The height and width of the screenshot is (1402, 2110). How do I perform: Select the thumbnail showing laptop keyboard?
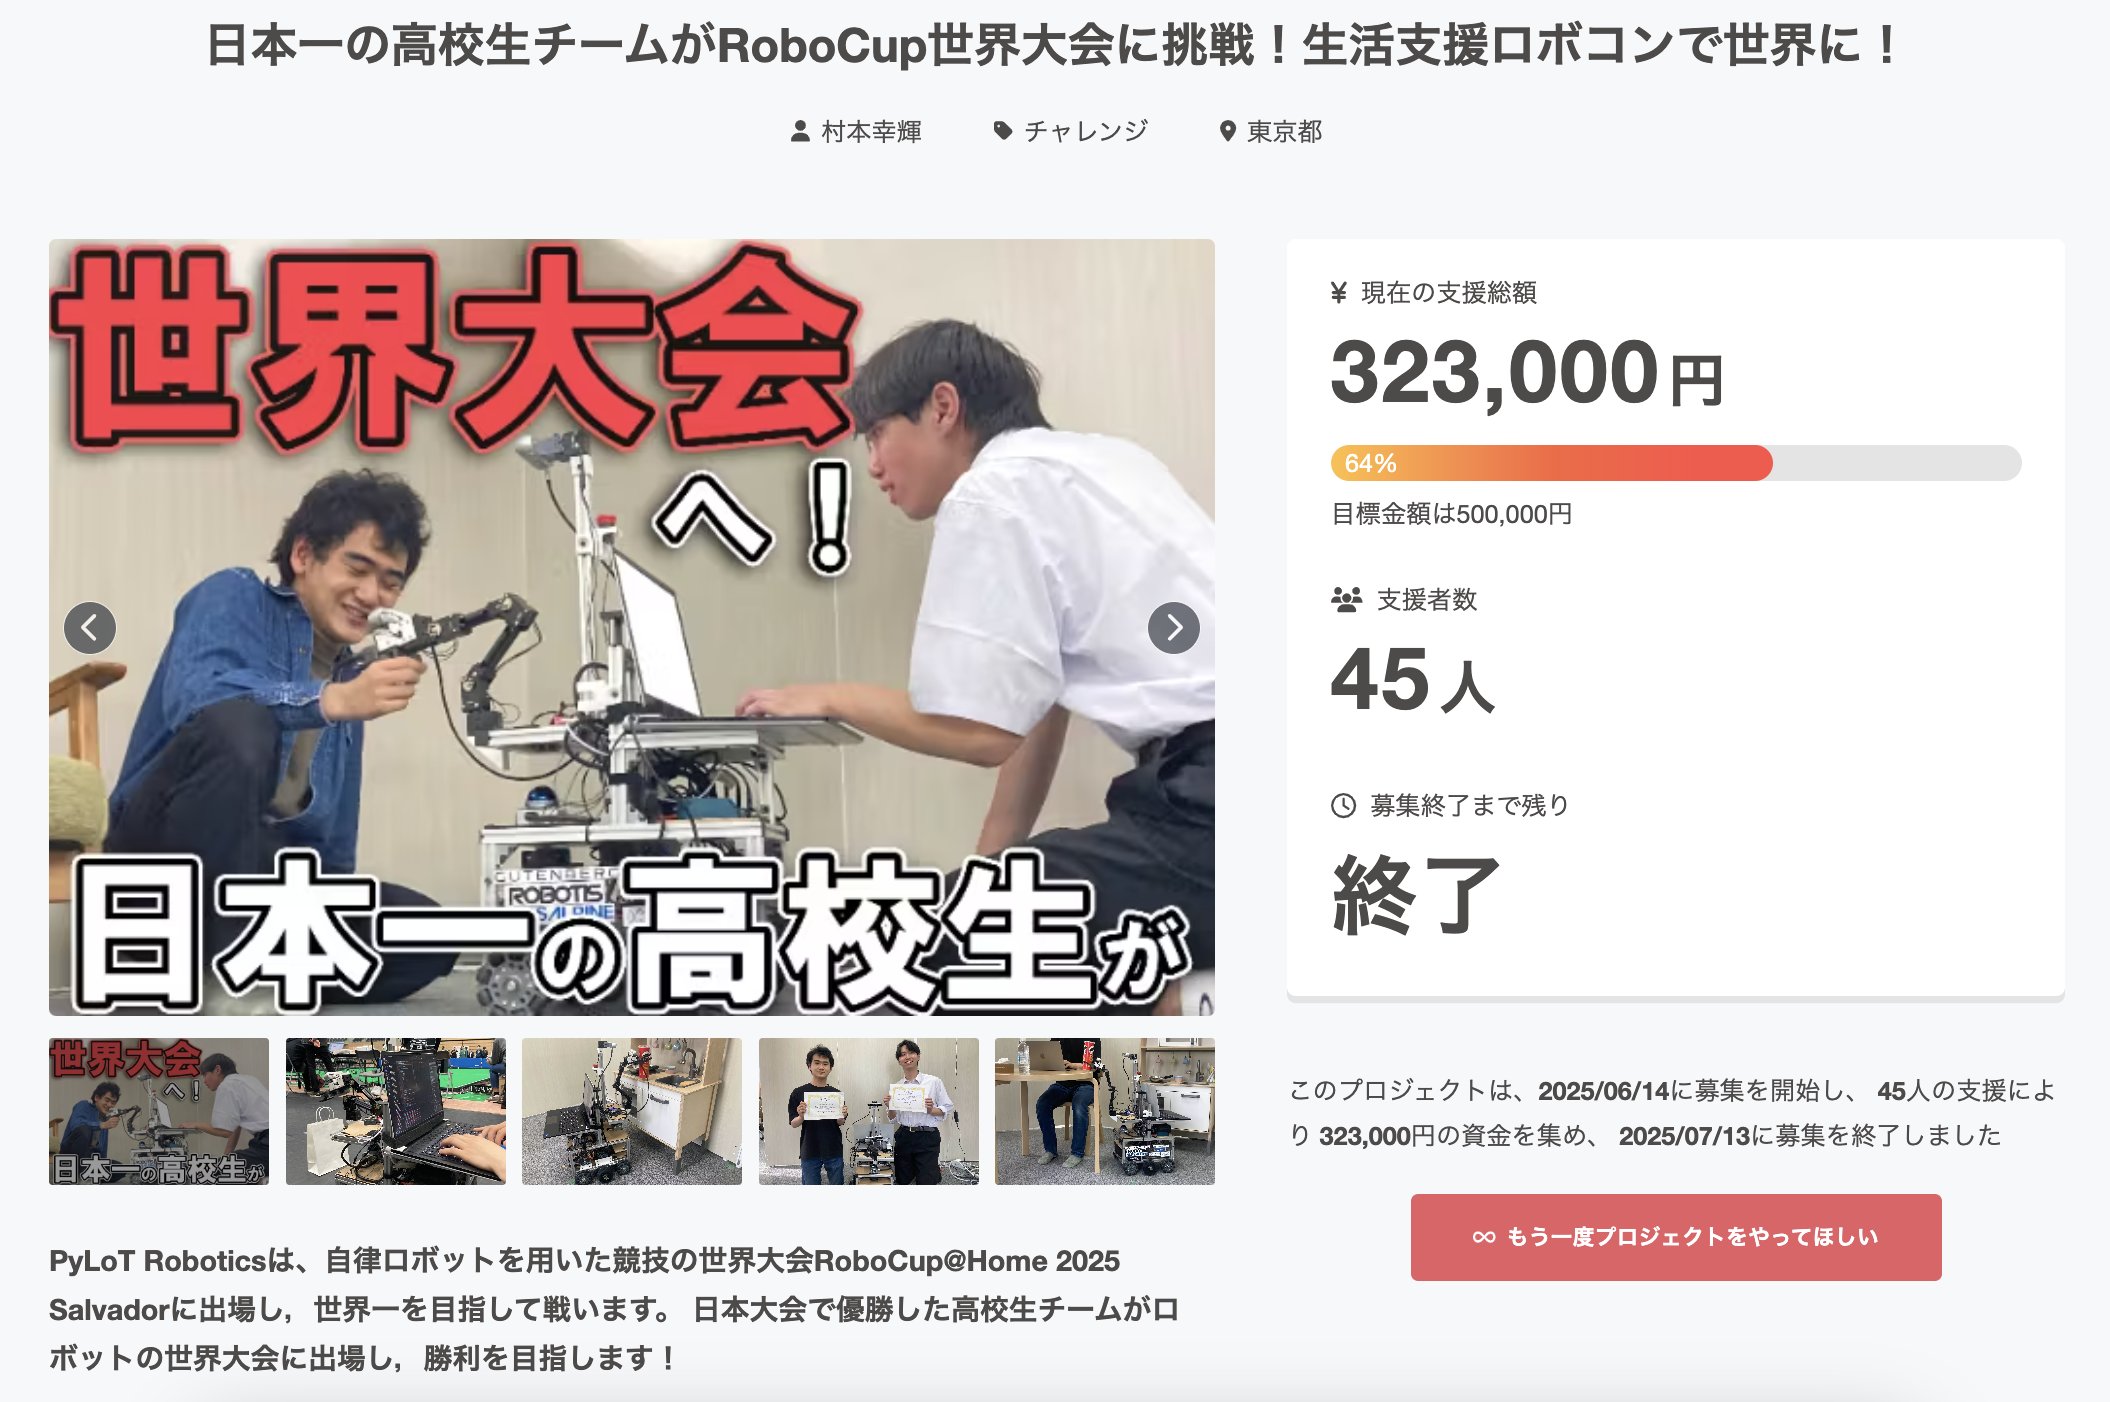396,1111
